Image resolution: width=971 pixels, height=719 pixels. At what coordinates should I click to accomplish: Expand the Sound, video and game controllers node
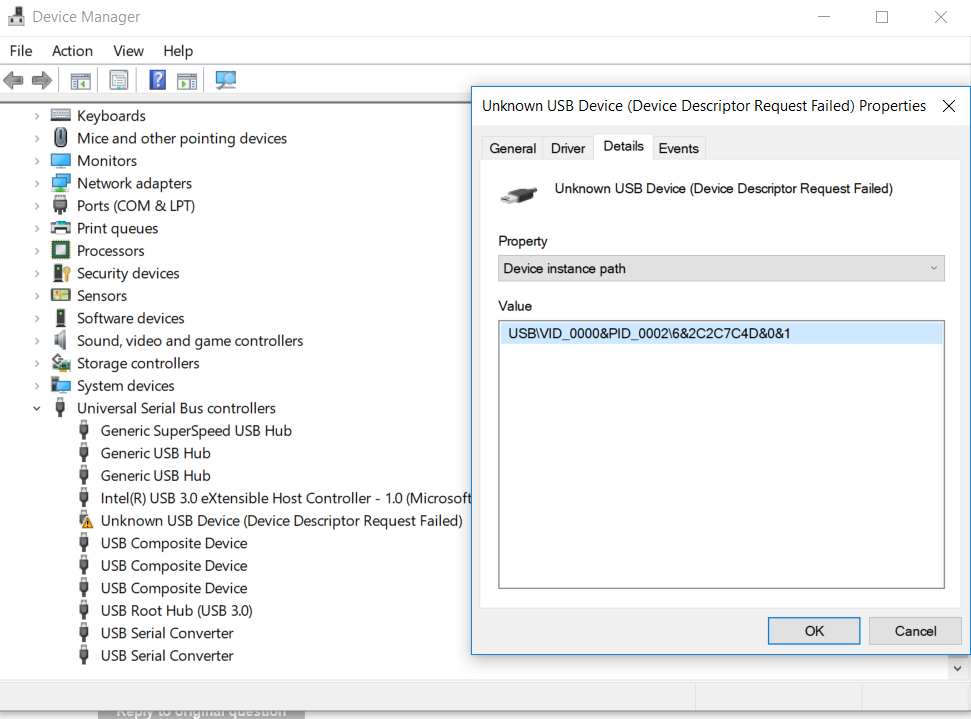tap(37, 341)
